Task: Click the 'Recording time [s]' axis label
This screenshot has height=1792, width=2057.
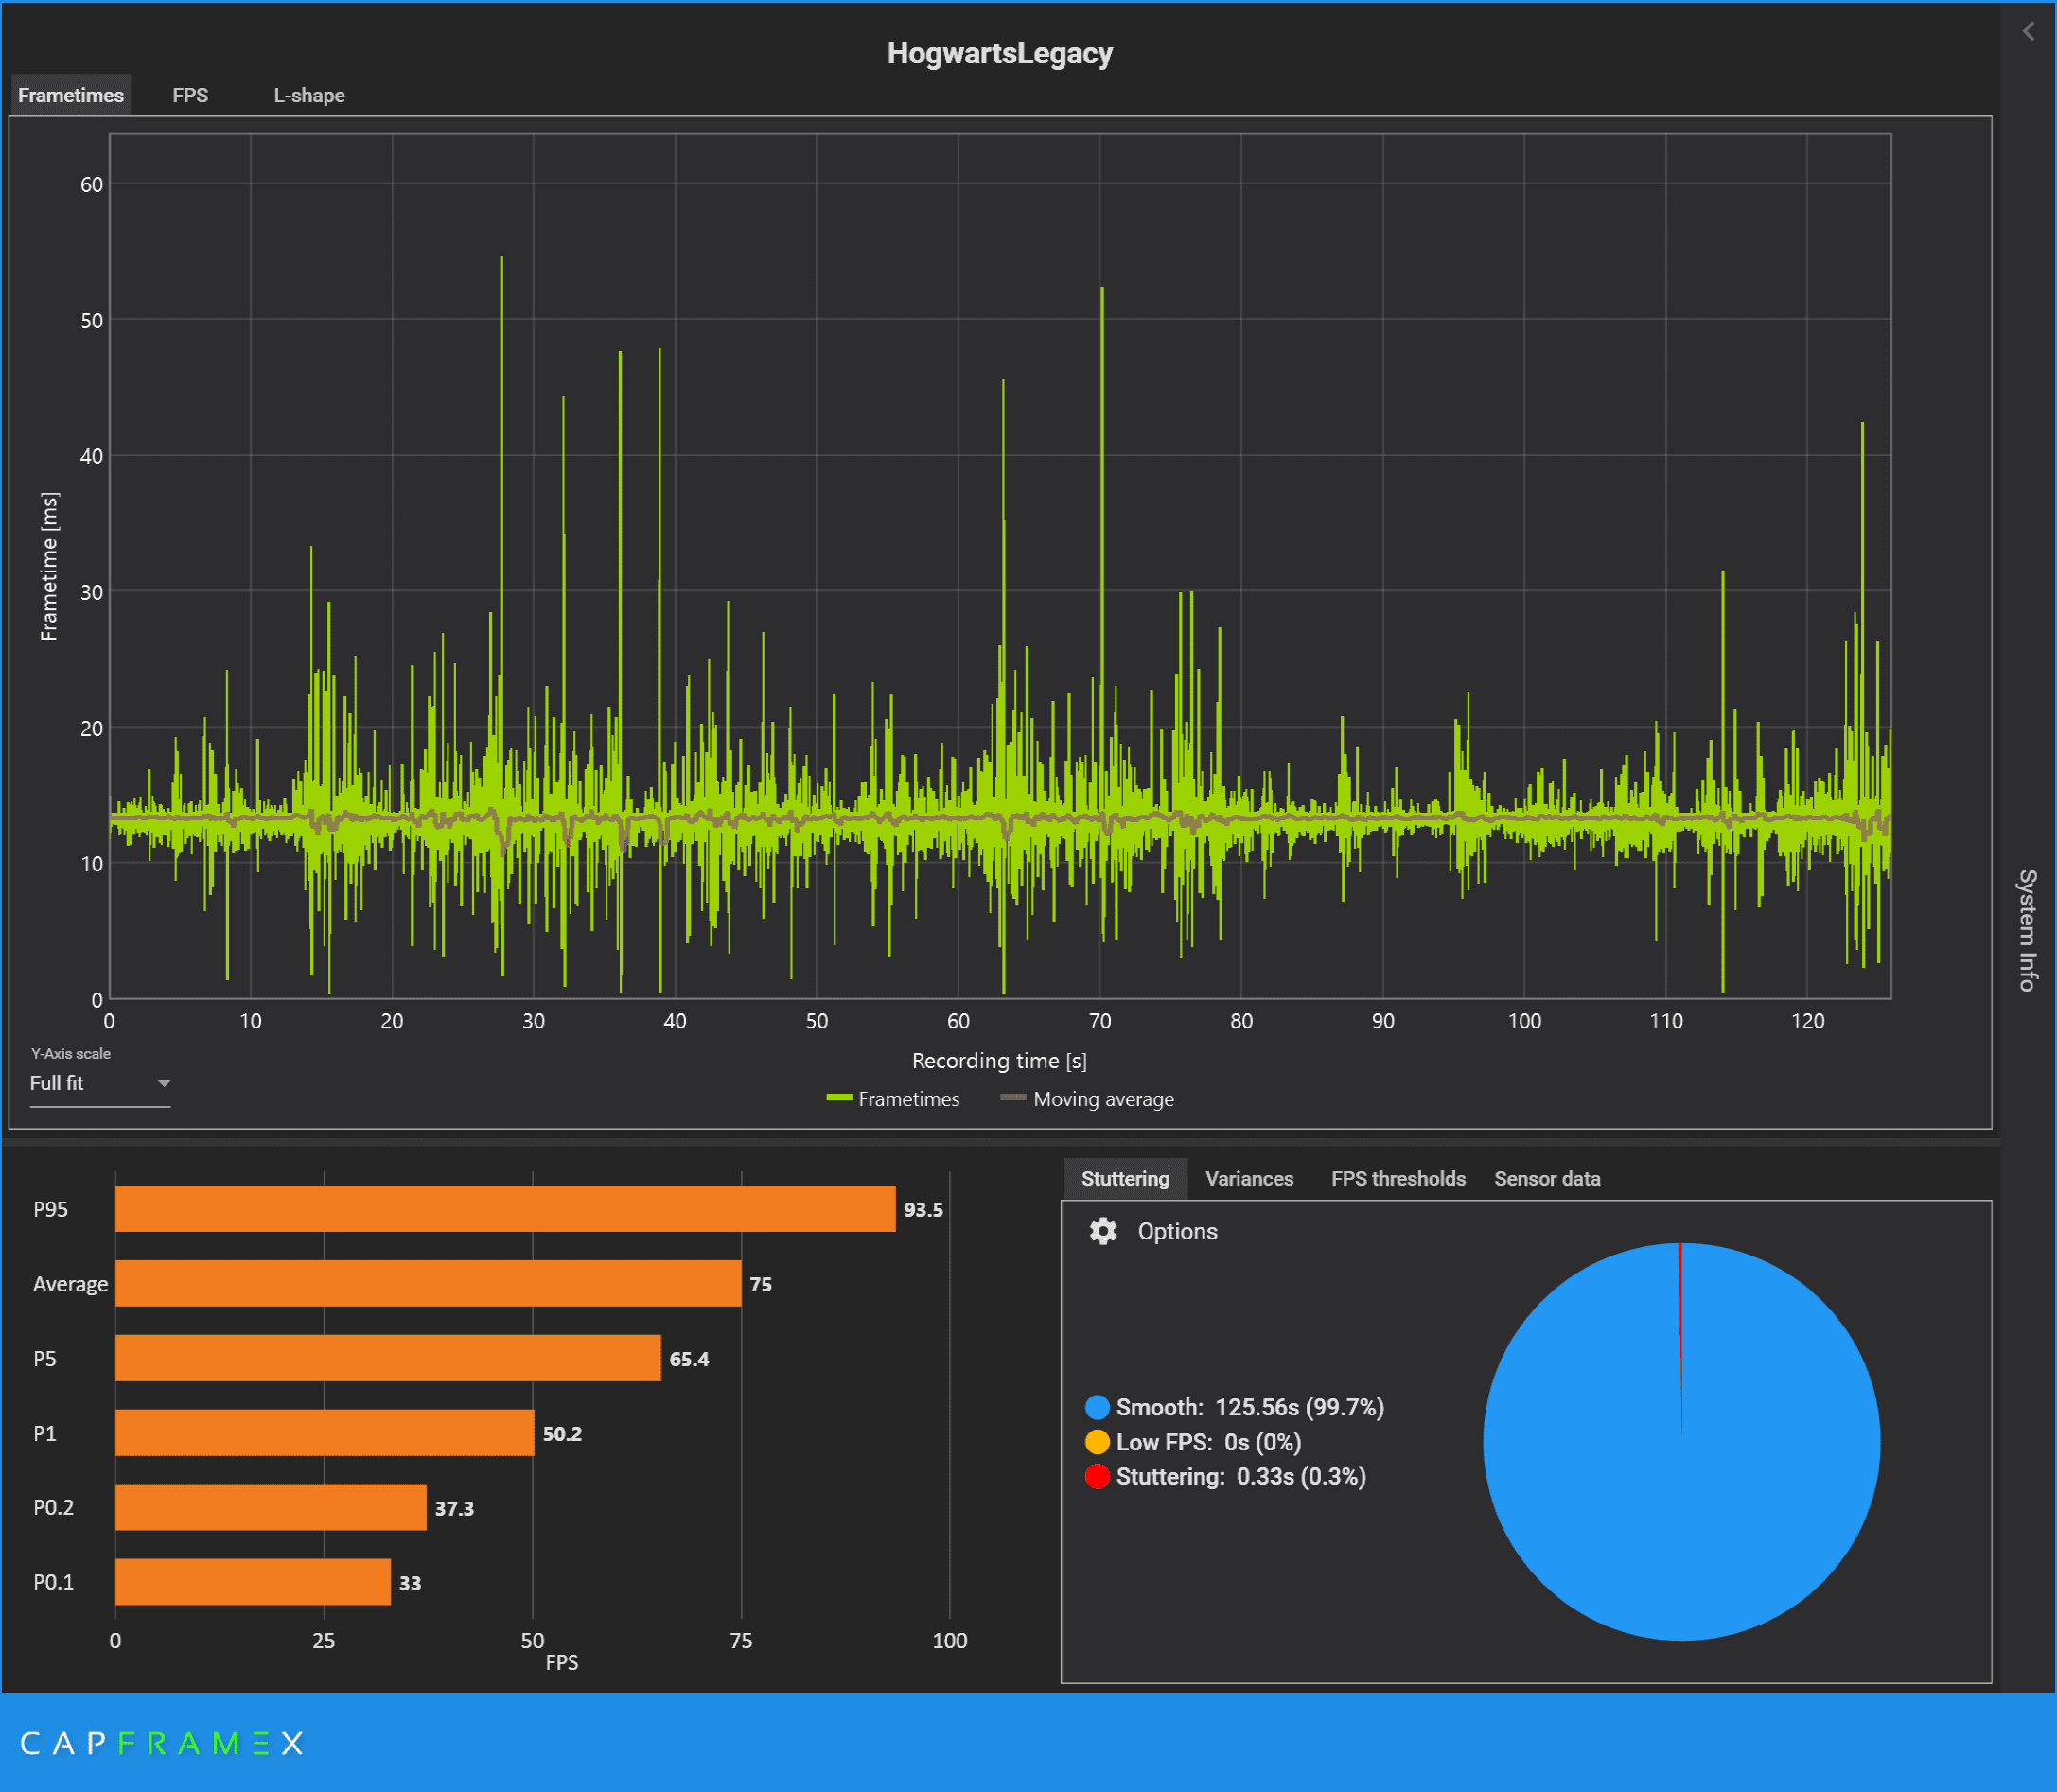Action: 999,1061
